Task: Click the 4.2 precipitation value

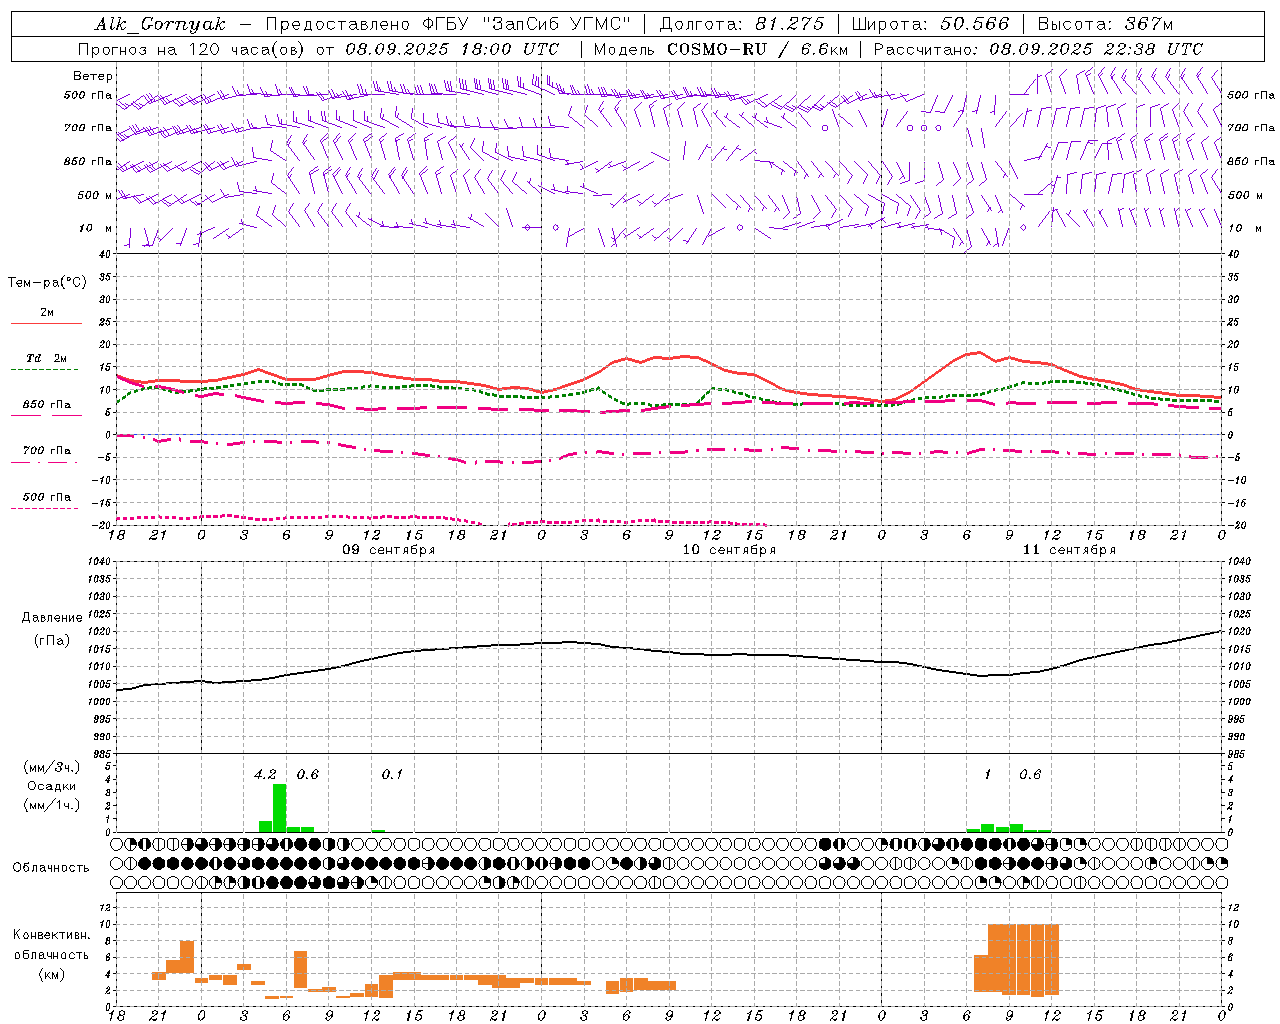Action: click(265, 775)
